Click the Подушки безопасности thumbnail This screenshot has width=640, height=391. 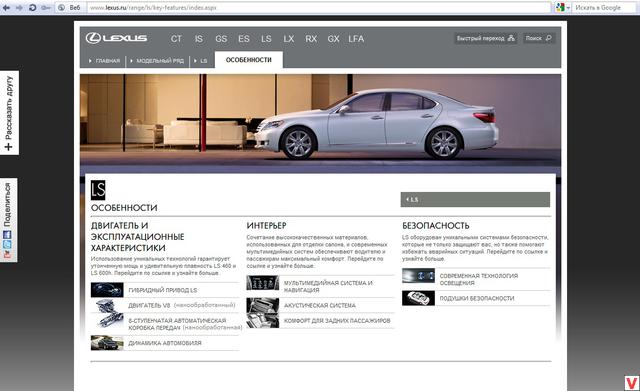coord(418,298)
